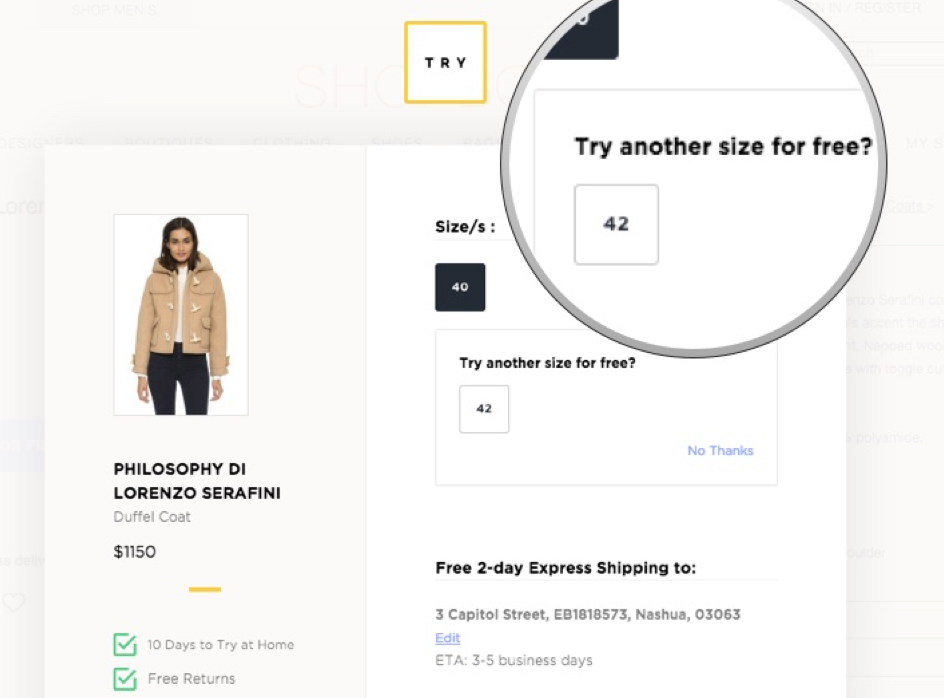Click the magnified dark size button in circle

(582, 29)
